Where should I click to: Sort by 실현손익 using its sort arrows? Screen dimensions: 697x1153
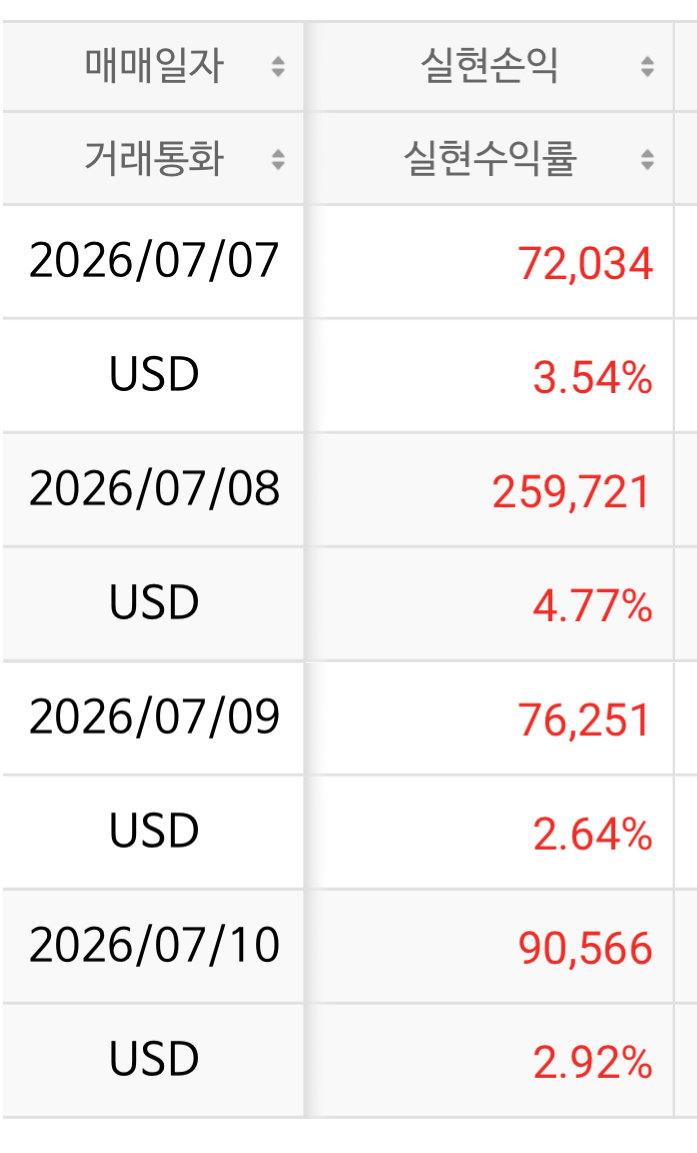point(647,66)
